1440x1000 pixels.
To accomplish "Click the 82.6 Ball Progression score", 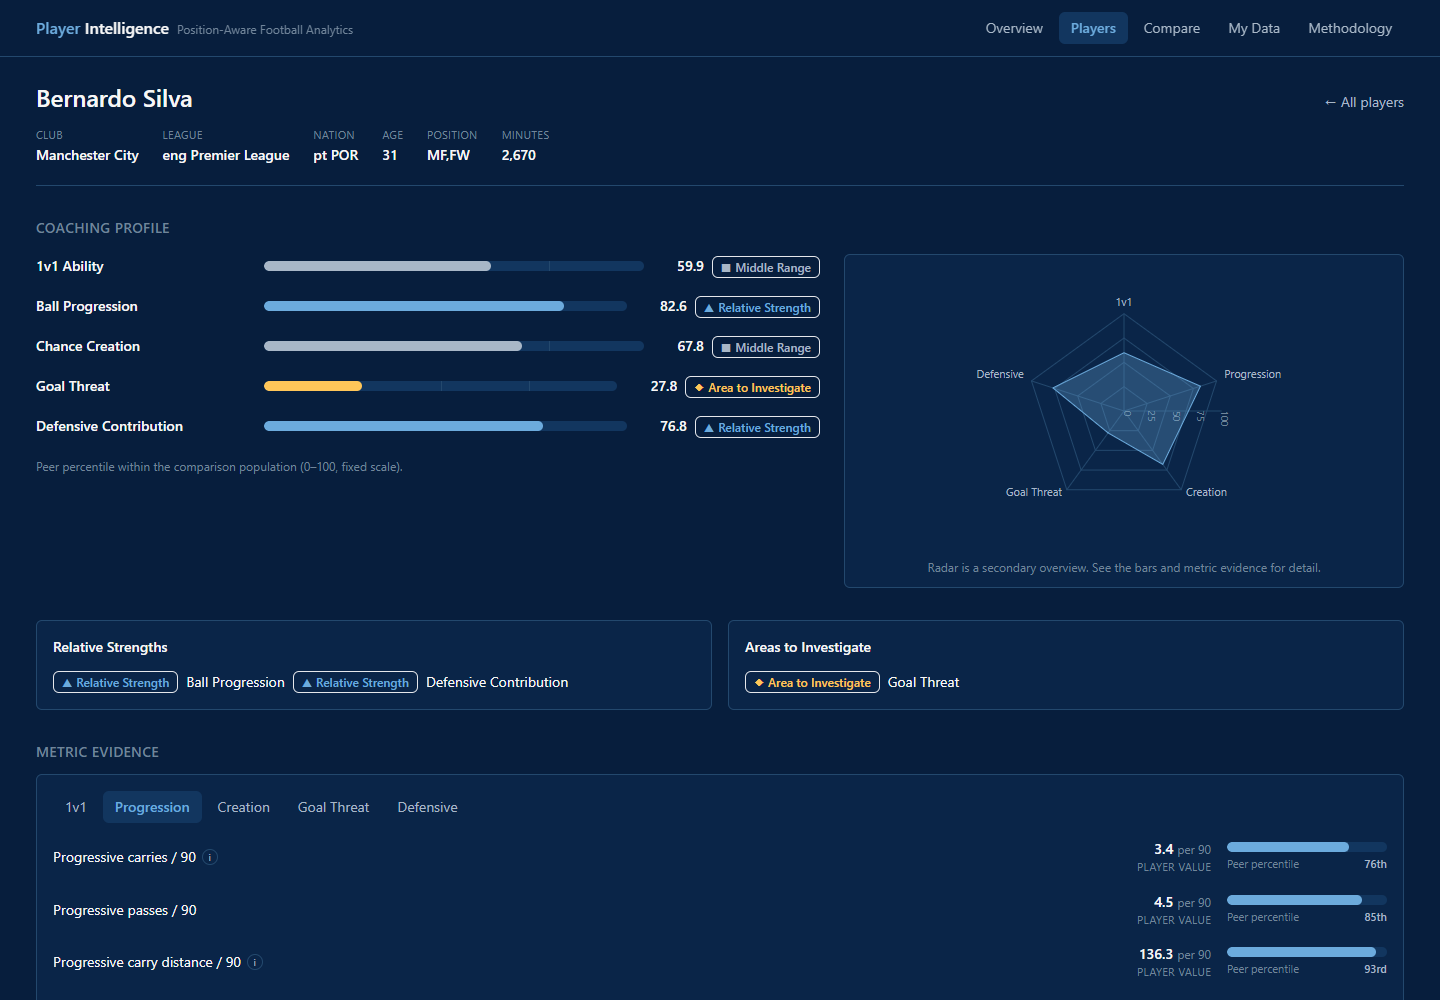I will coord(673,306).
